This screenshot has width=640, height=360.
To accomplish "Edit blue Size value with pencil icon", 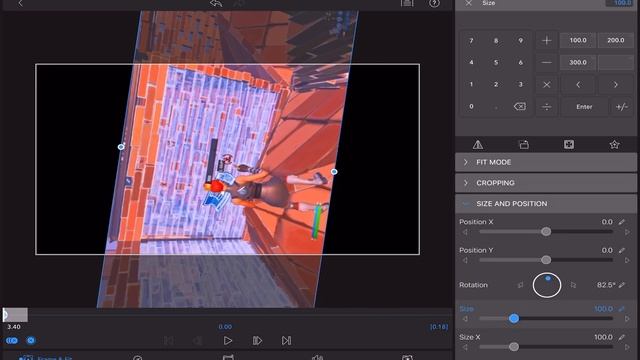I will [x=622, y=309].
